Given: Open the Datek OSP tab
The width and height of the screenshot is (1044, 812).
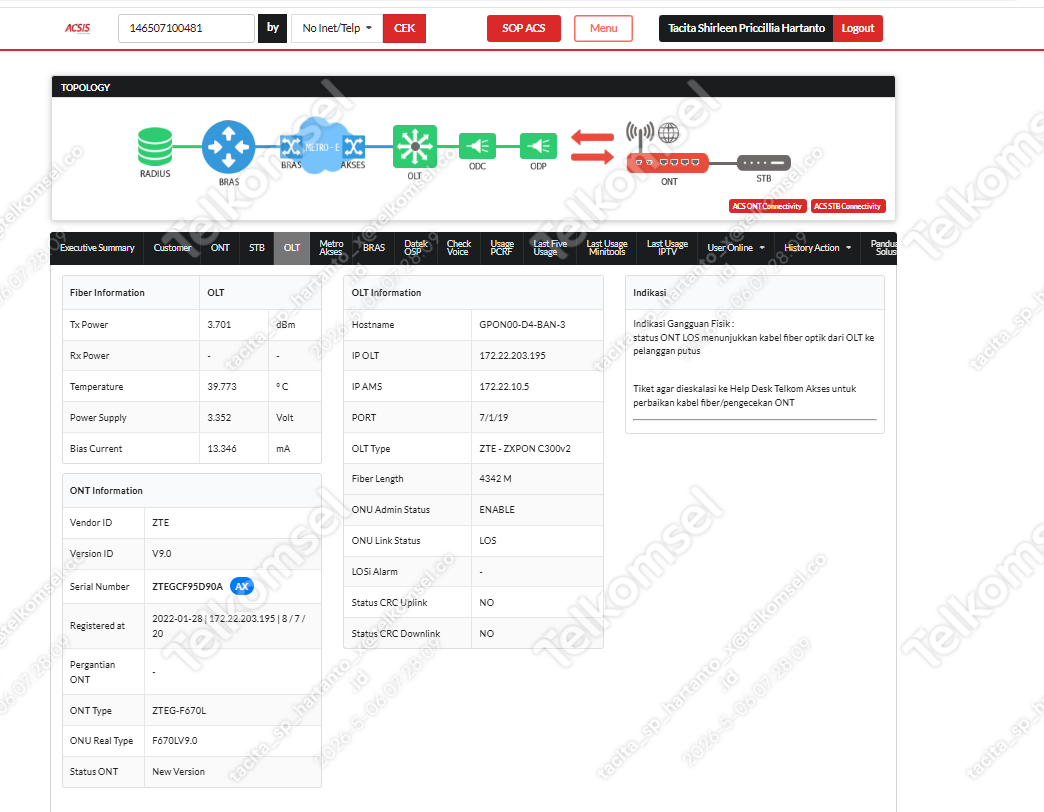Looking at the screenshot, I should click(x=415, y=248).
